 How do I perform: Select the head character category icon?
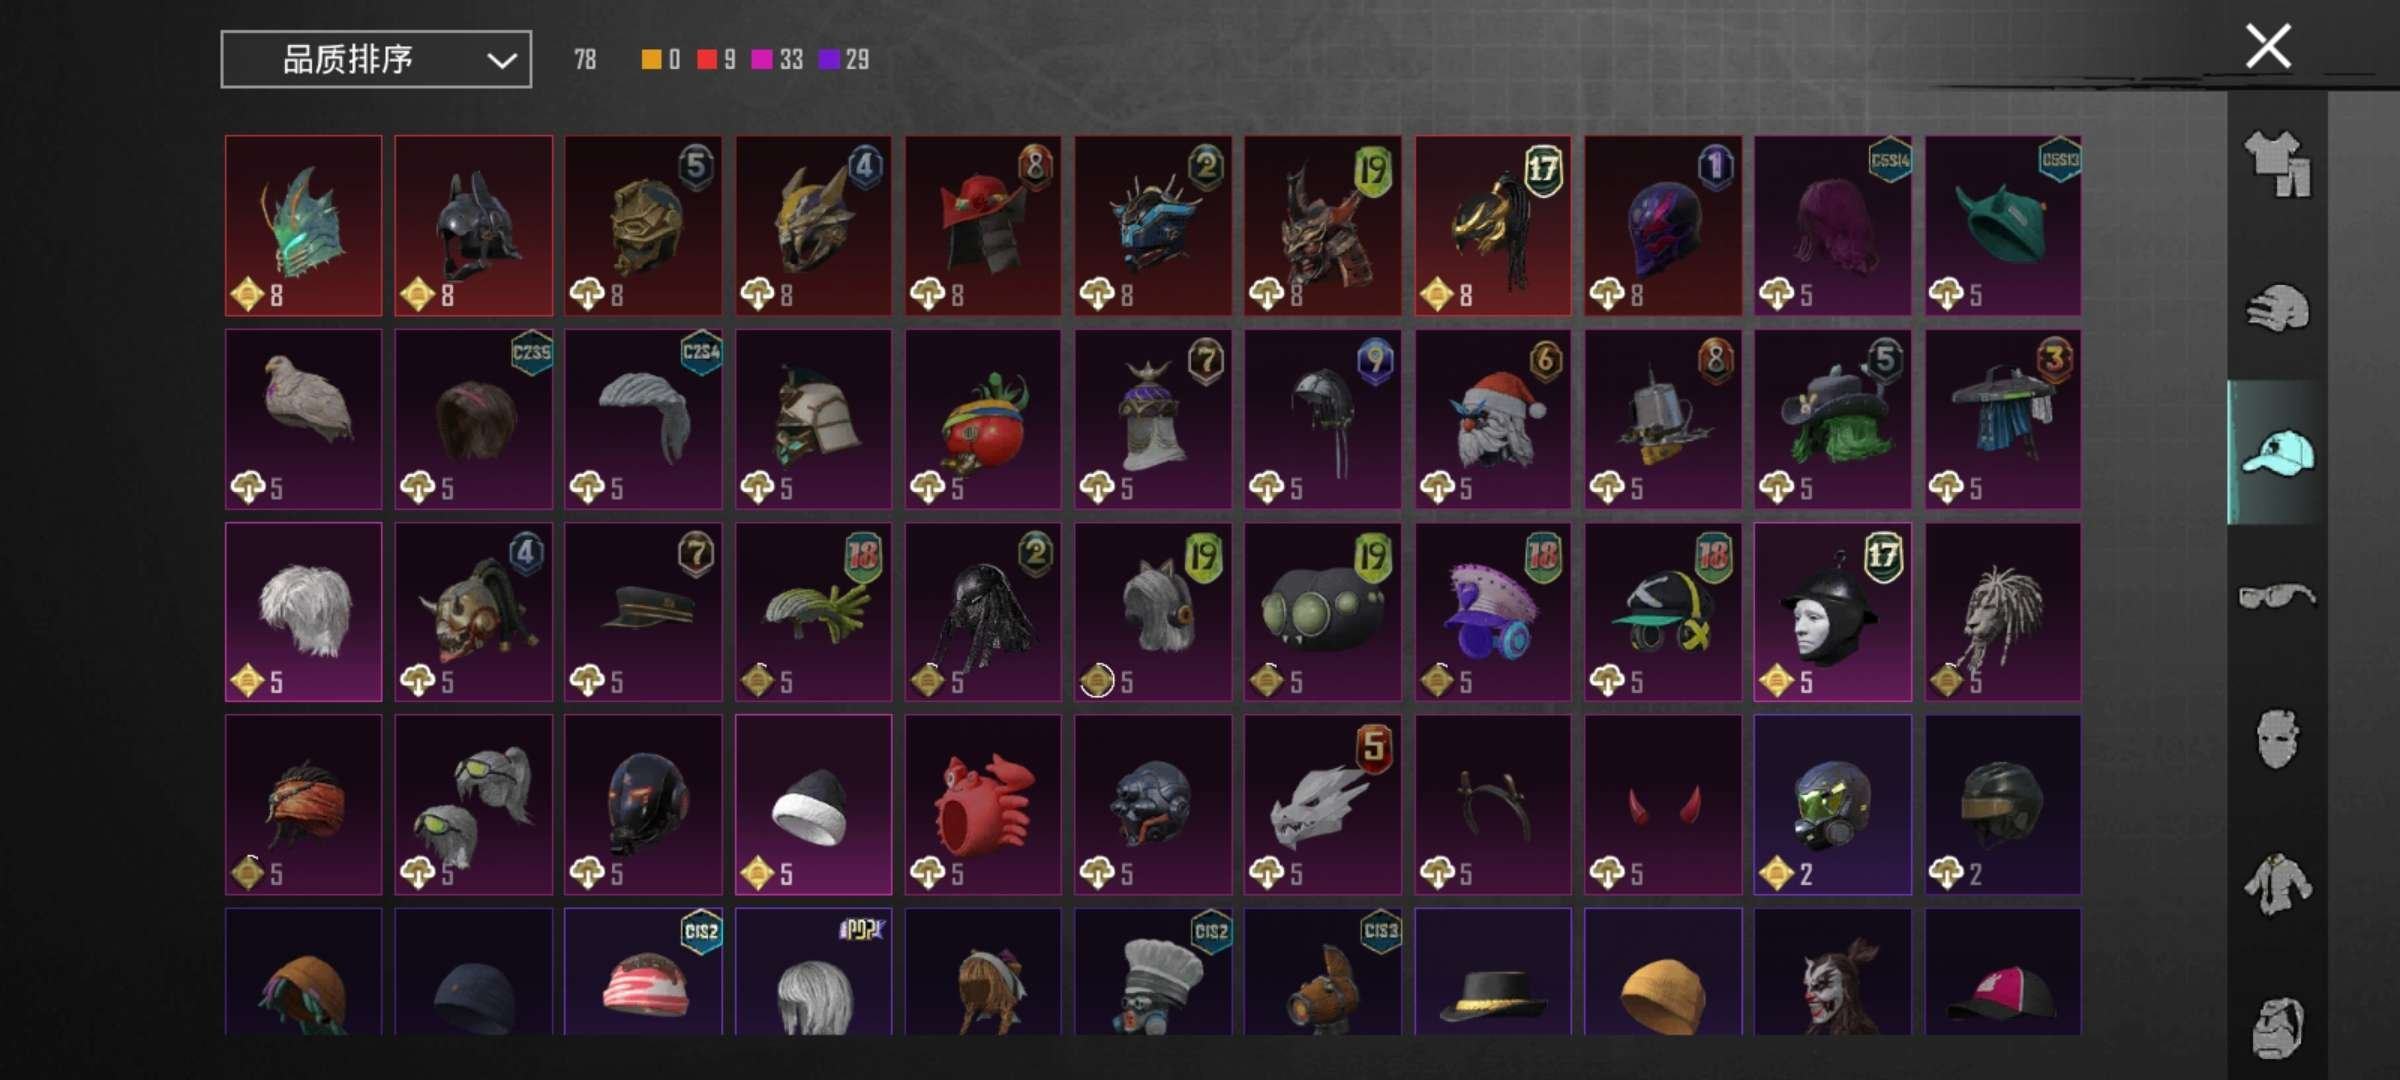2278,1027
